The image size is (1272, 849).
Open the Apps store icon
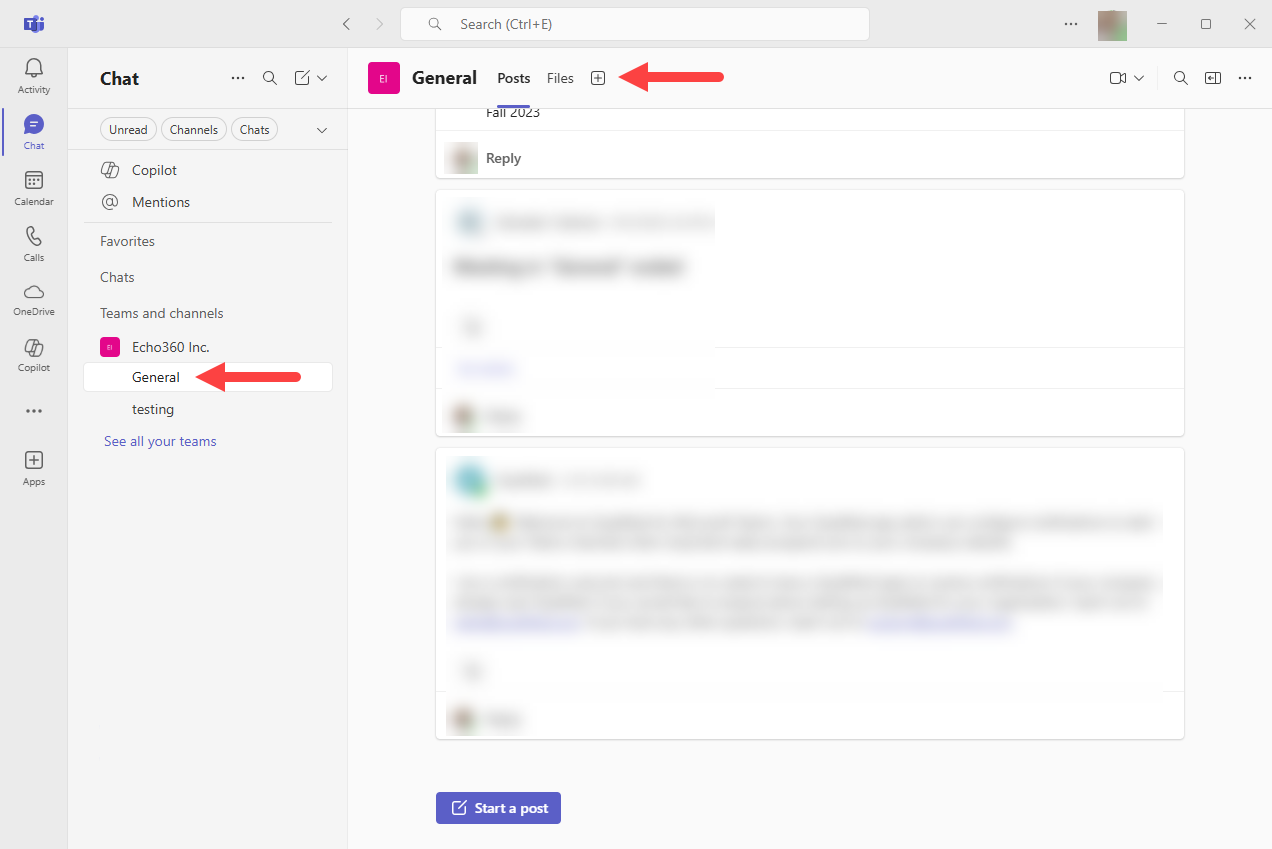pyautogui.click(x=34, y=467)
